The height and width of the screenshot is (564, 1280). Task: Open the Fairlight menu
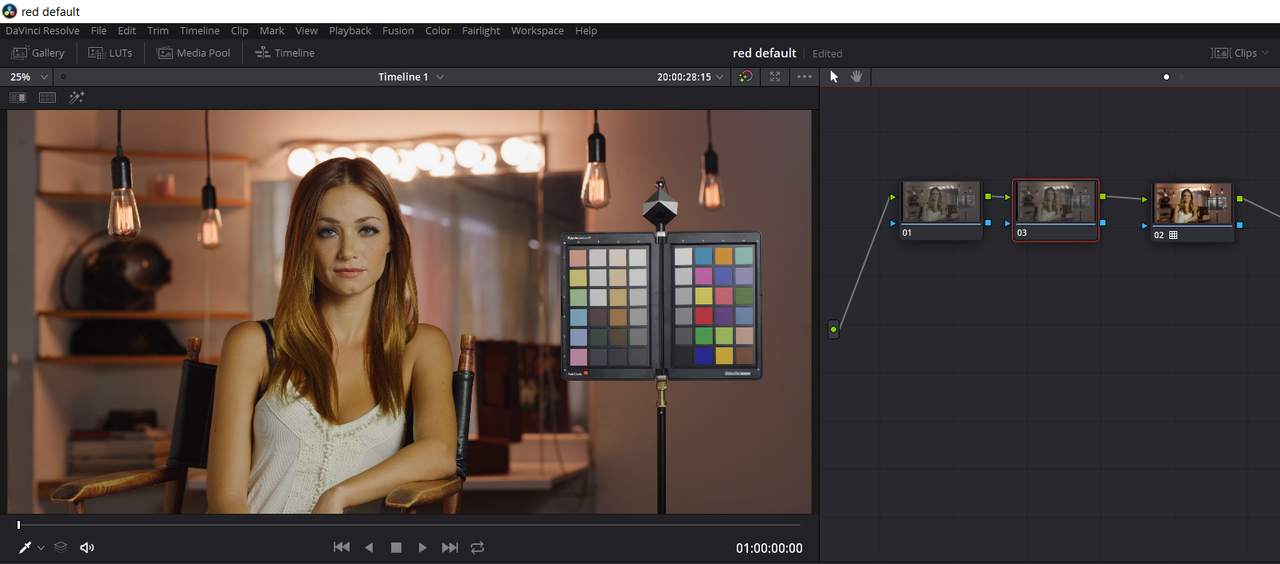(x=481, y=31)
